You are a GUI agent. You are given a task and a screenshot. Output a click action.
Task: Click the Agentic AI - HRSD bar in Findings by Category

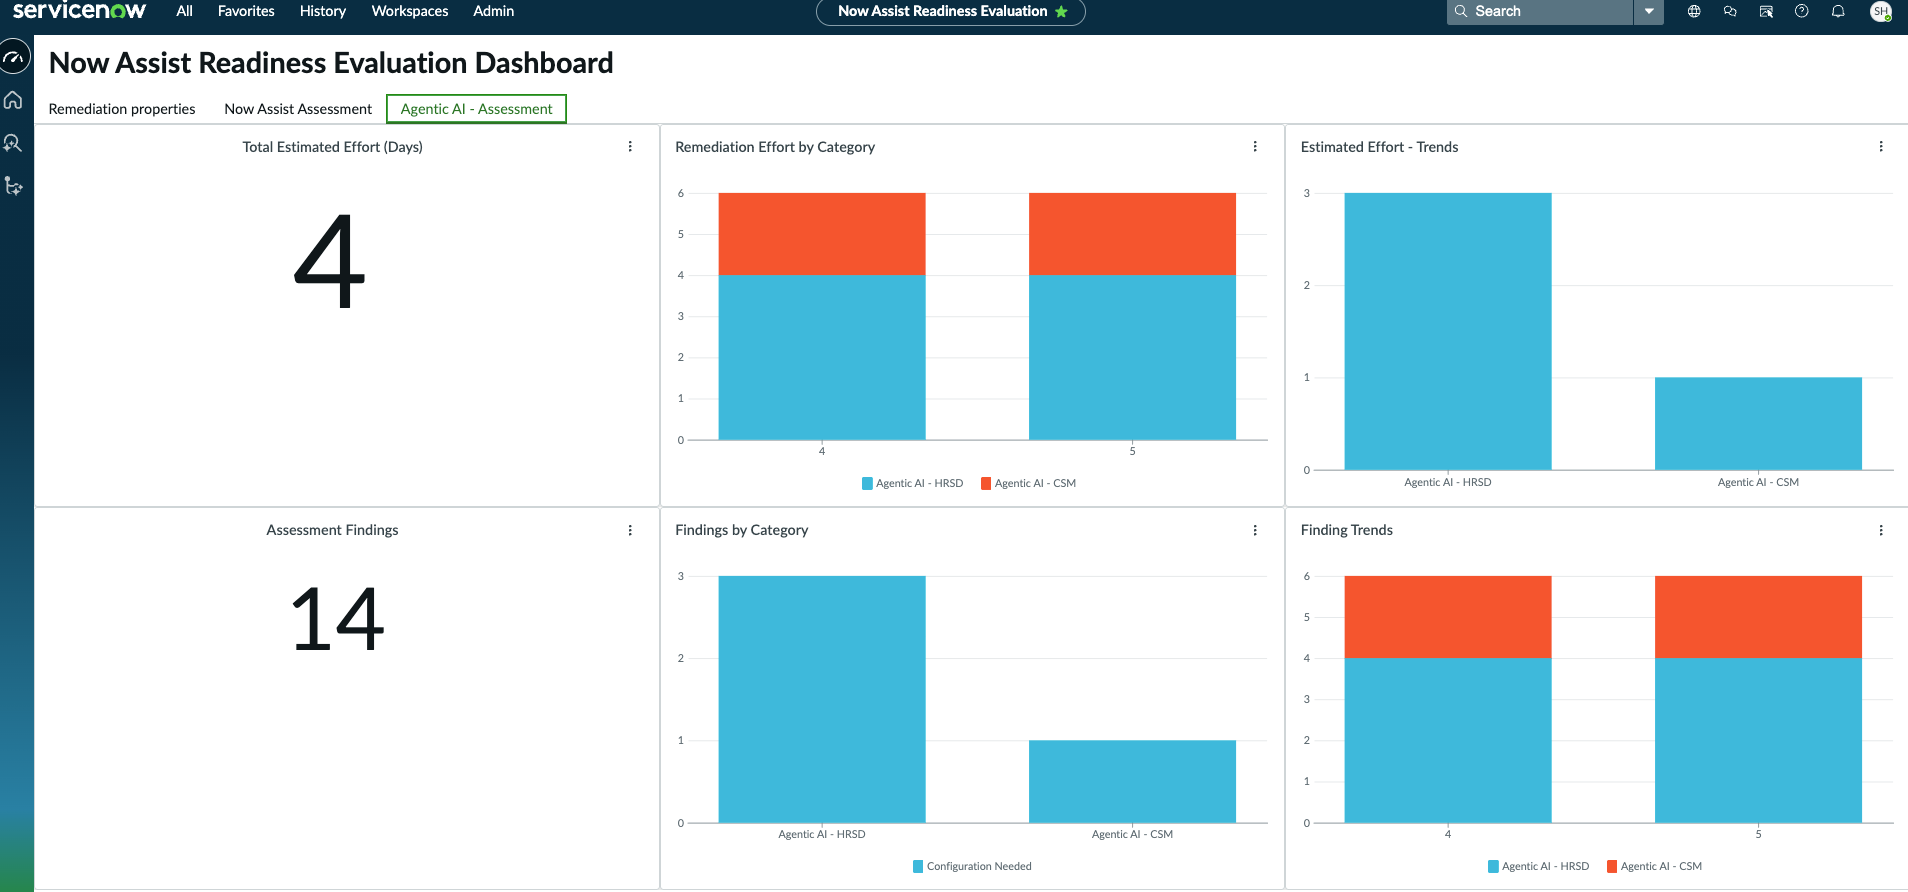coord(822,699)
